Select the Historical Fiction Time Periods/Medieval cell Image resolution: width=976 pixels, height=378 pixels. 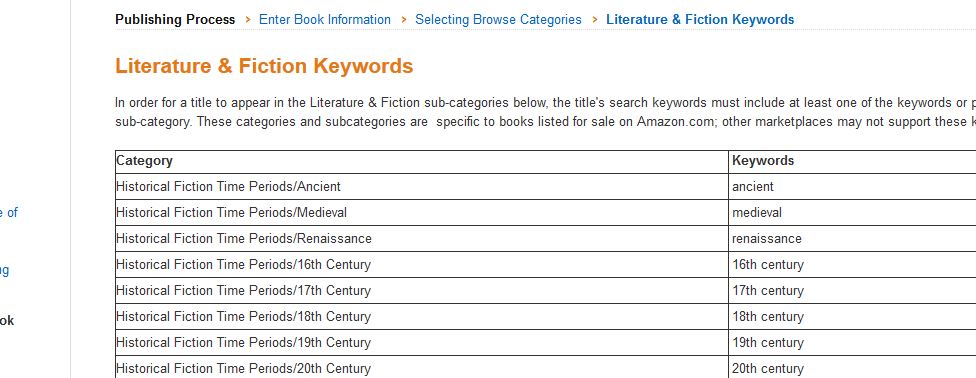click(x=421, y=212)
